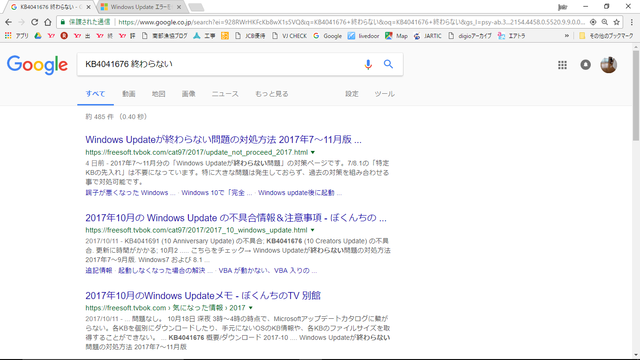This screenshot has height=360, width=640.
Task: Bookmark this page with the star
Action: [617, 22]
